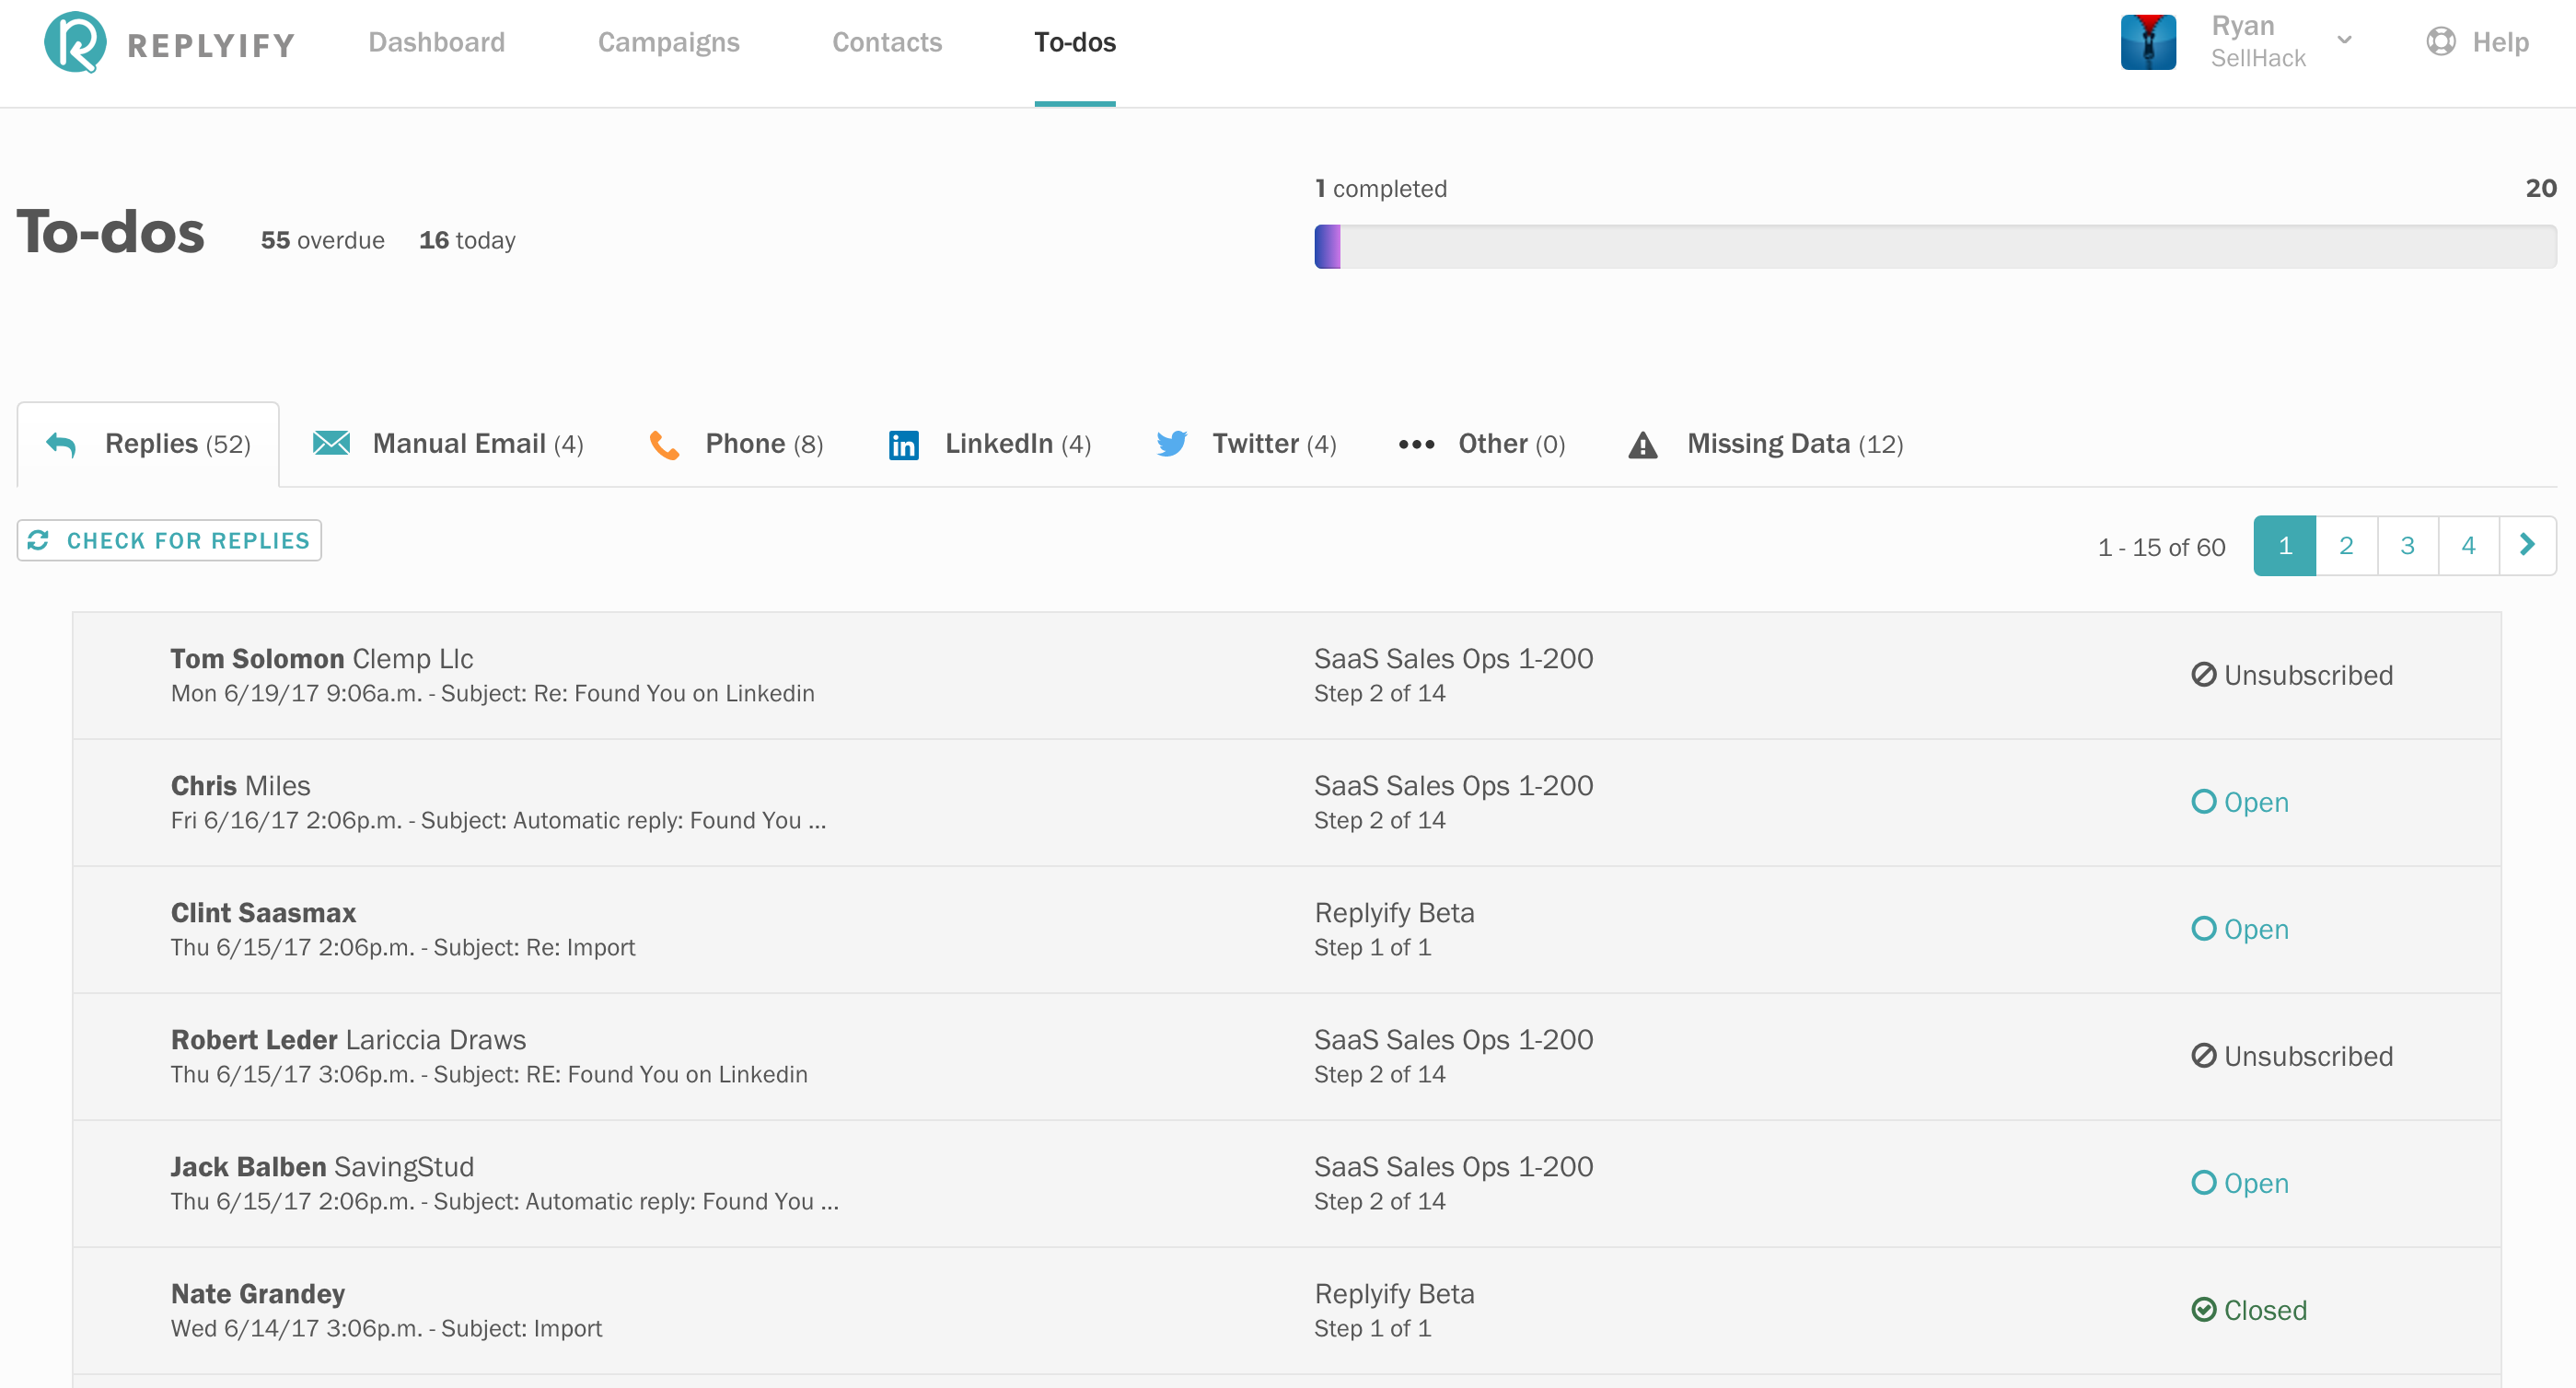
Task: Click SaaS Sales Ops 1-200 in Tom Solomon row
Action: point(1452,658)
